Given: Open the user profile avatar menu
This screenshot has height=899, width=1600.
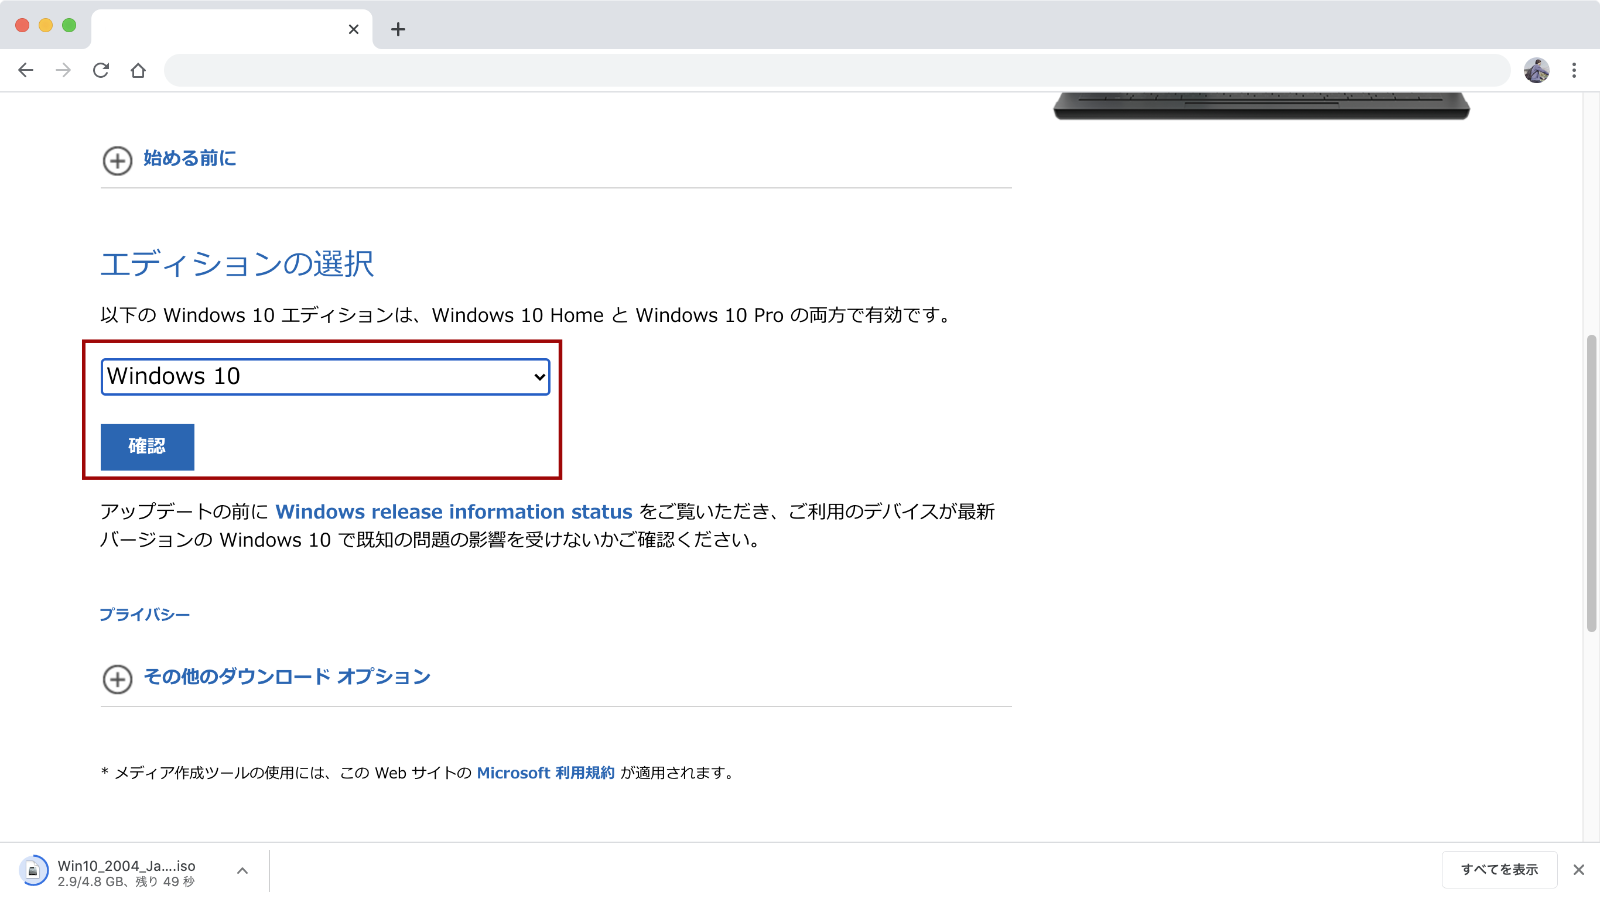Looking at the screenshot, I should pos(1537,70).
